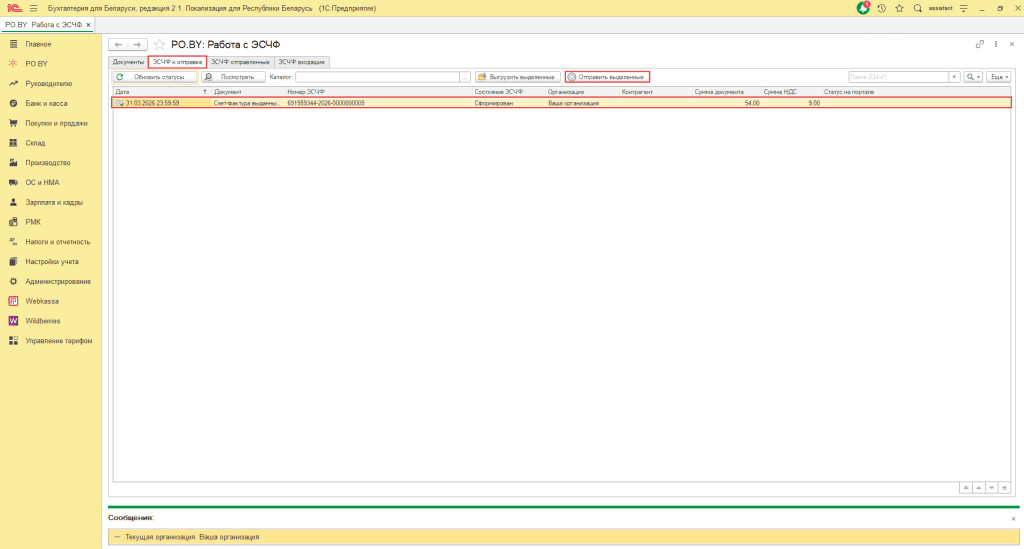The image size is (1024, 549).
Task: Open the notifications bell icon
Action: click(864, 8)
